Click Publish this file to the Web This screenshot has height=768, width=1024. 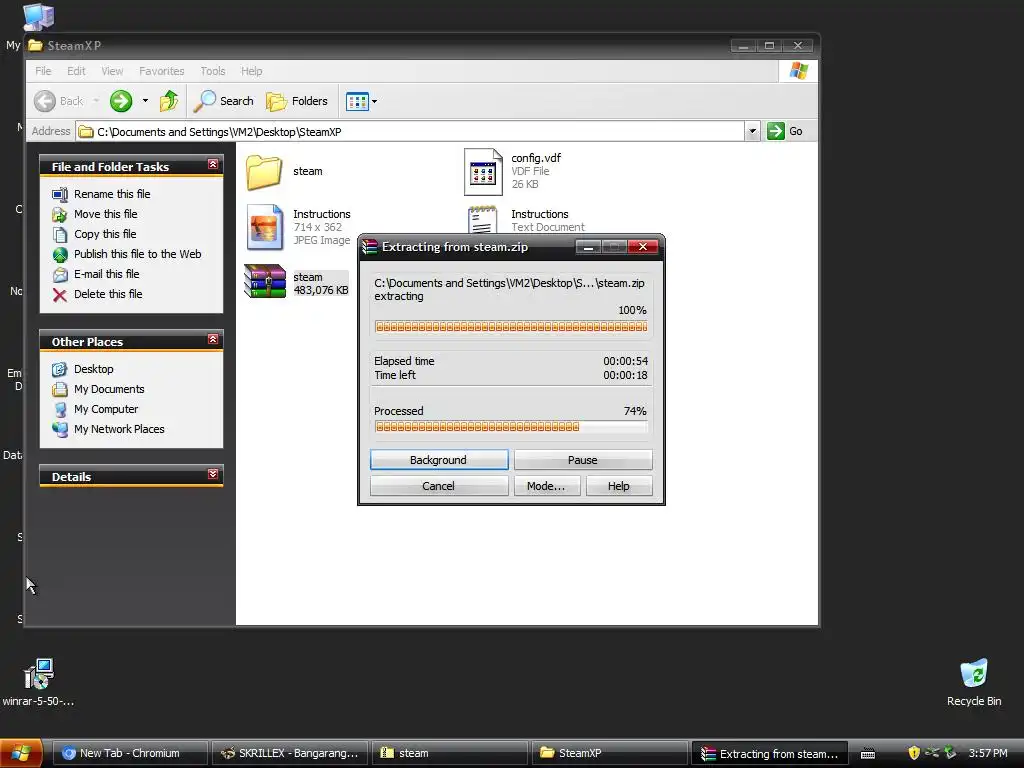[x=137, y=254]
